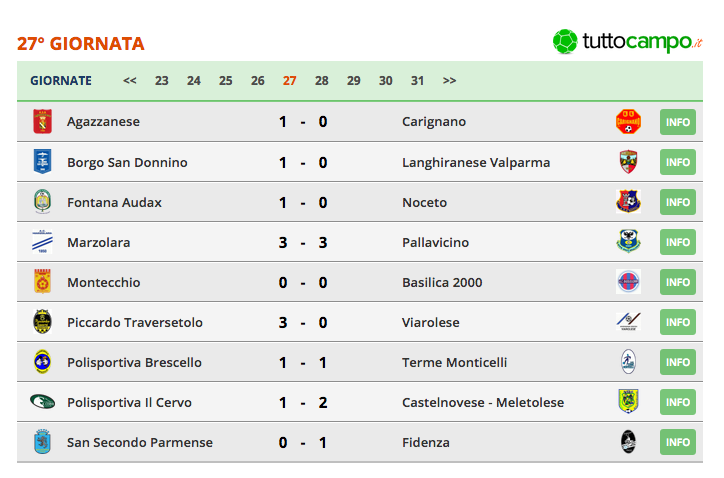The height and width of the screenshot is (478, 724).
Task: Open the tuttocampo.it logo
Action: coord(627,42)
